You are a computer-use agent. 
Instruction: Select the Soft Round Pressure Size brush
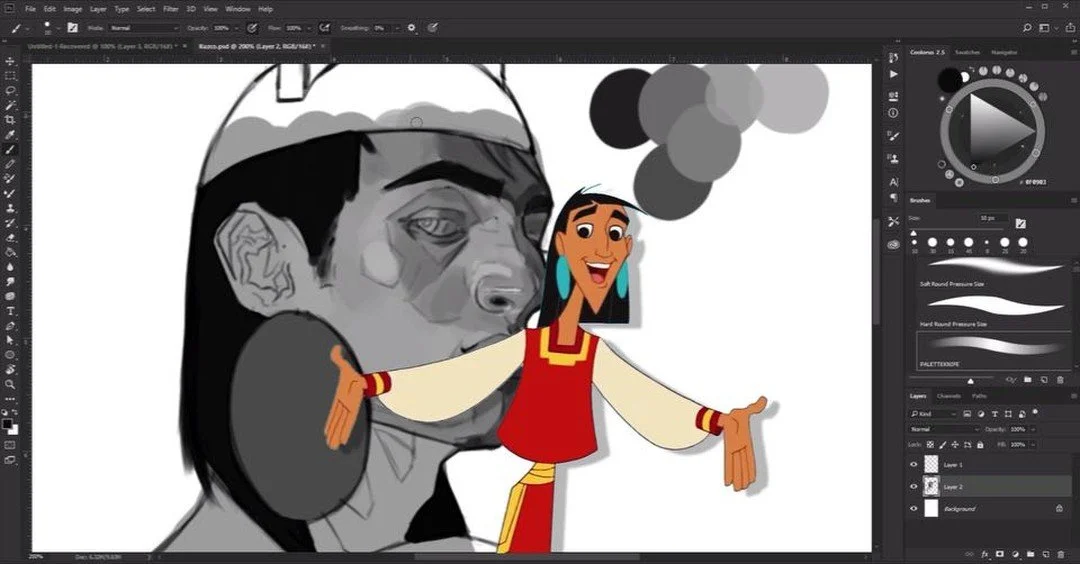click(994, 271)
